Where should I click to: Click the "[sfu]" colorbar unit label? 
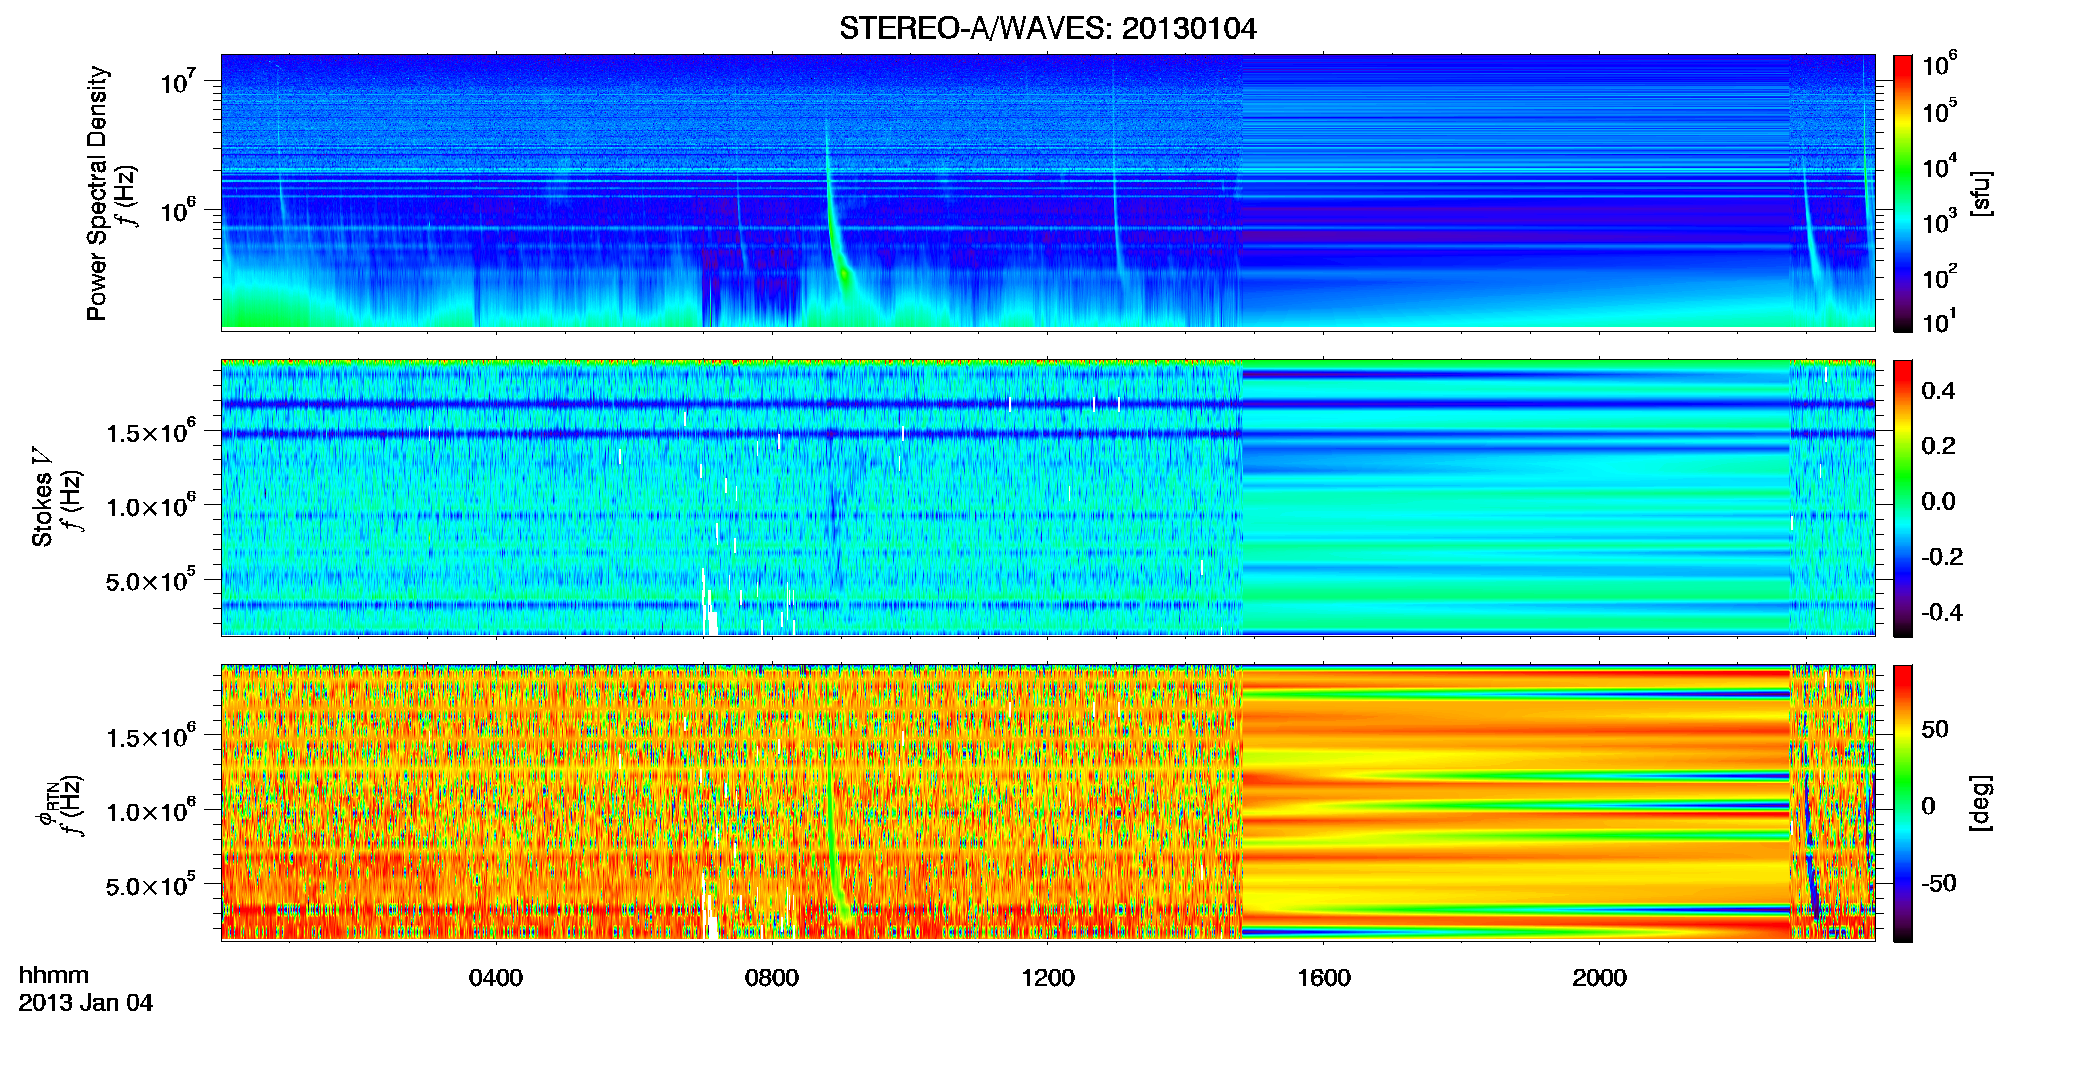1980,193
